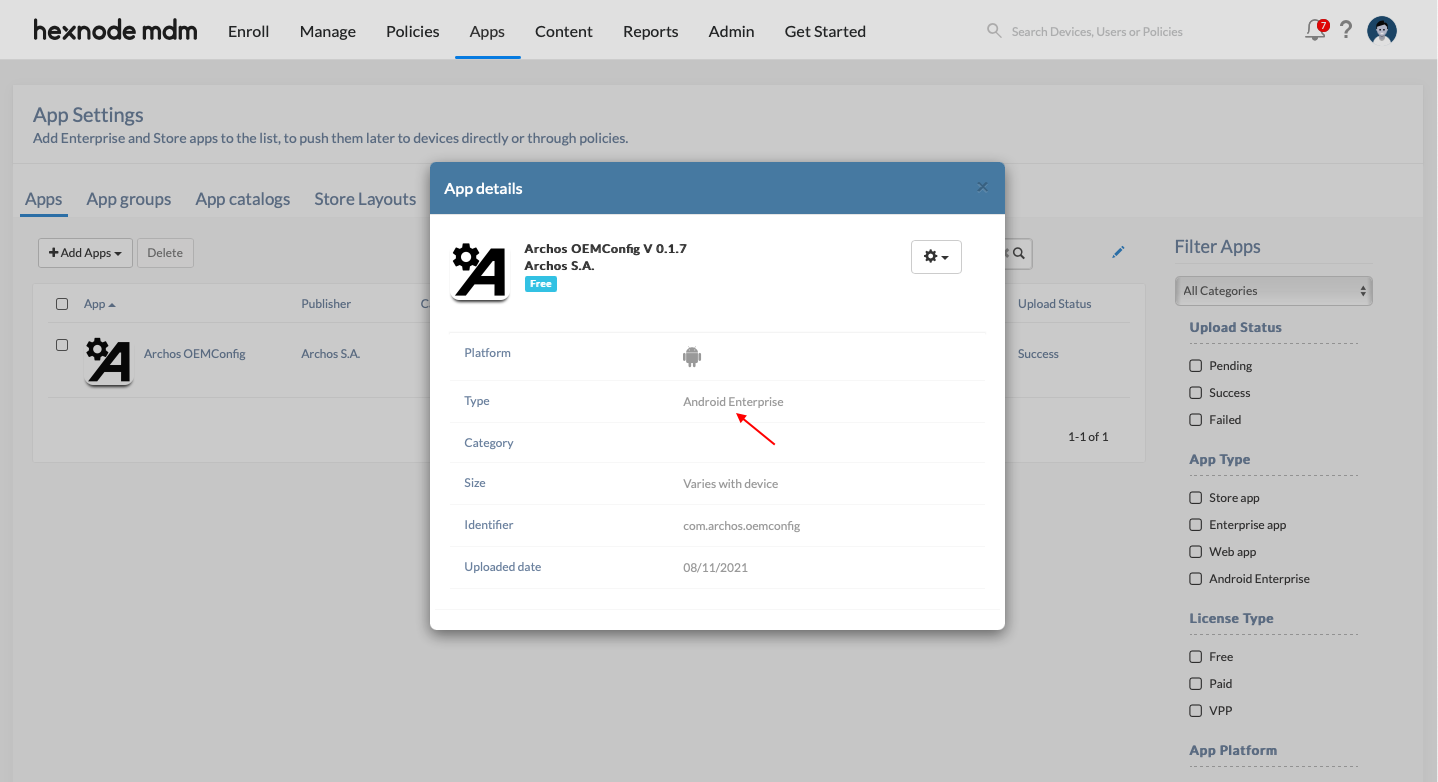Click the 1-1 of 1 pagination text
Viewport: 1438px width, 782px height.
point(1088,437)
